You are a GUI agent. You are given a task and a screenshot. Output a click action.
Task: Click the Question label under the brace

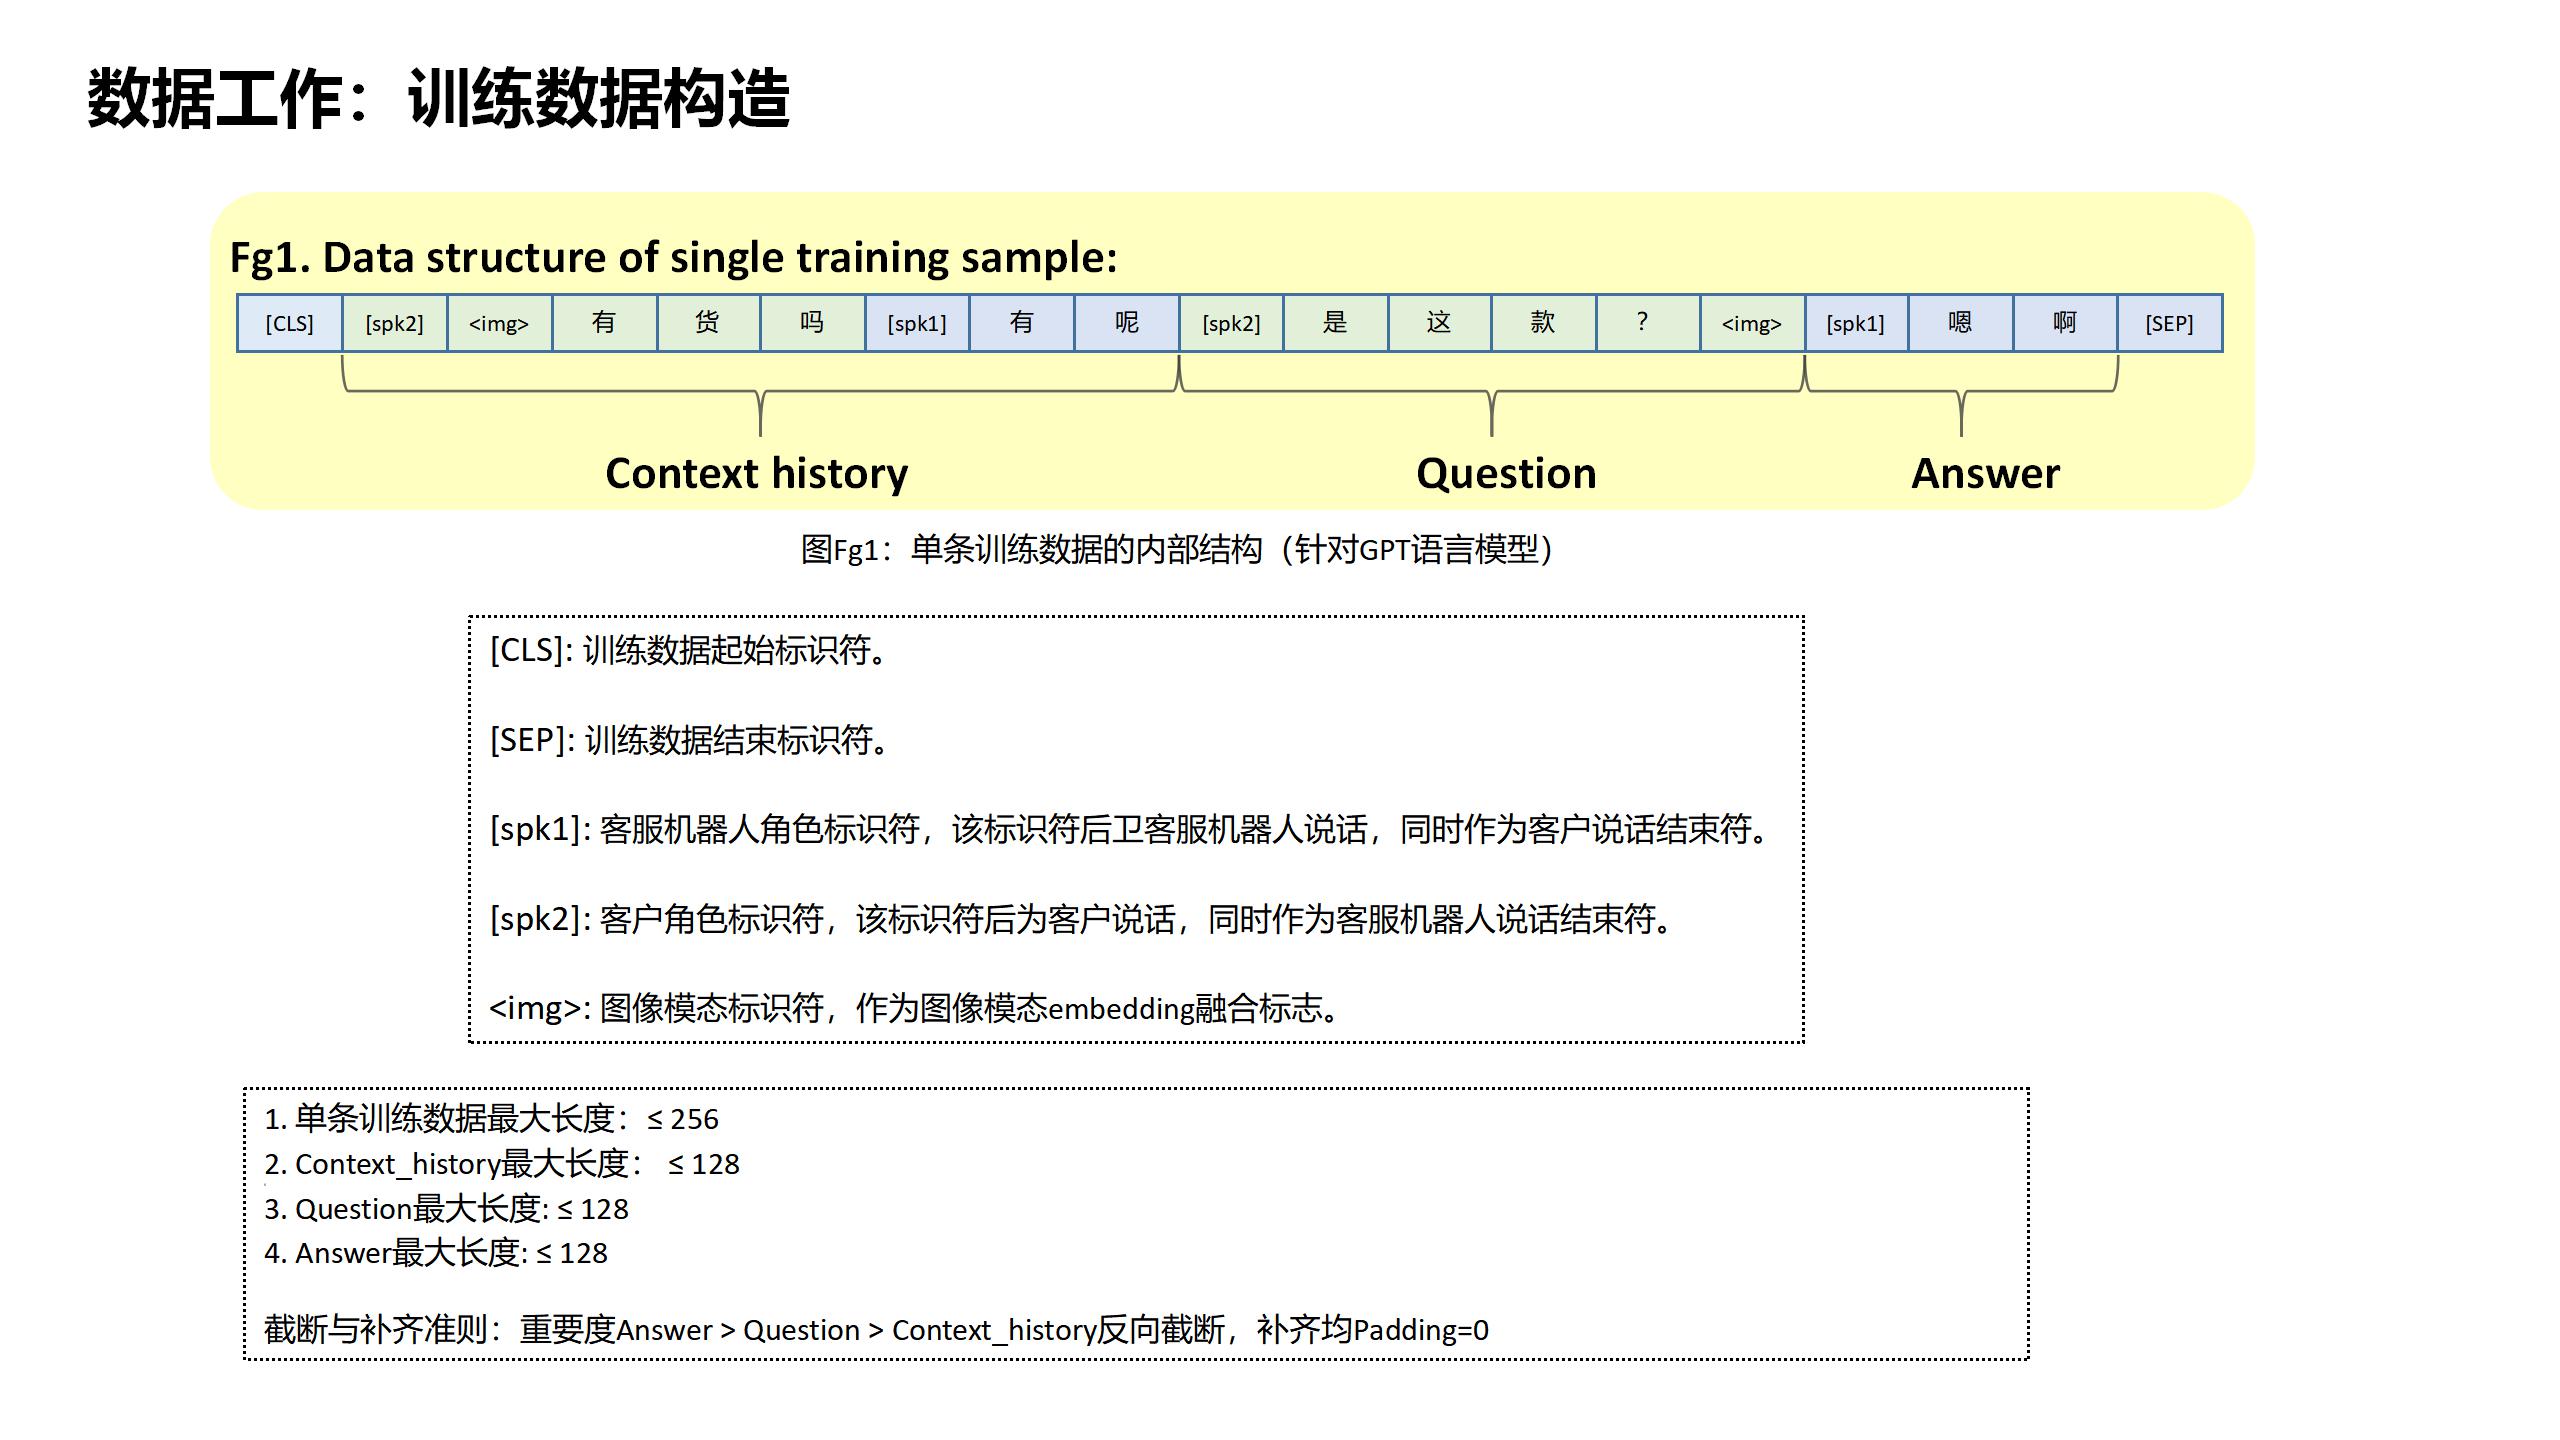[1506, 473]
